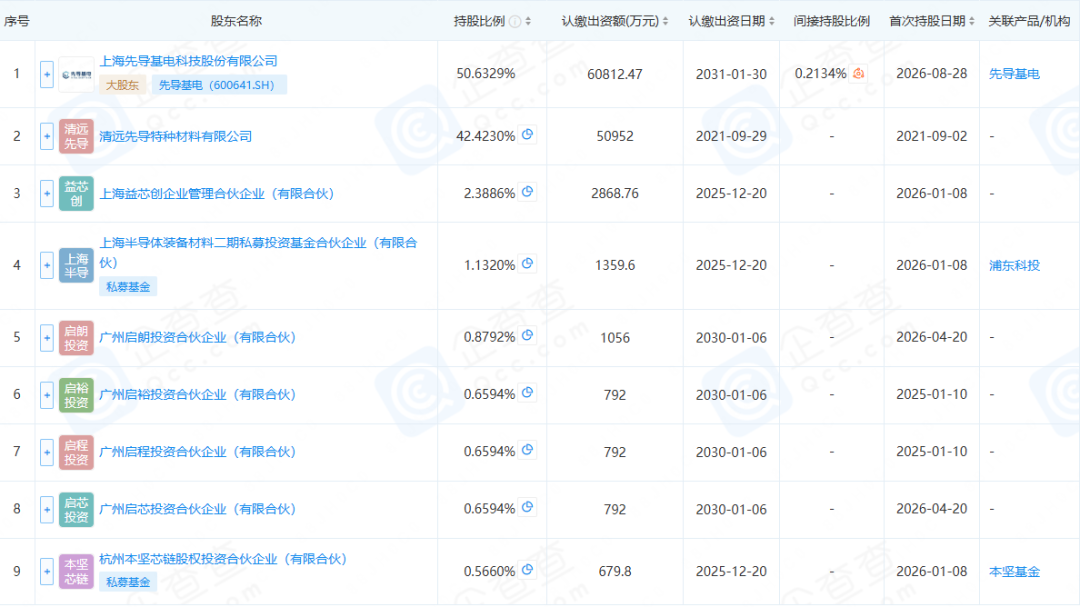Click the 2021-09-02 first holding date
1080x607 pixels.
[x=932, y=136]
